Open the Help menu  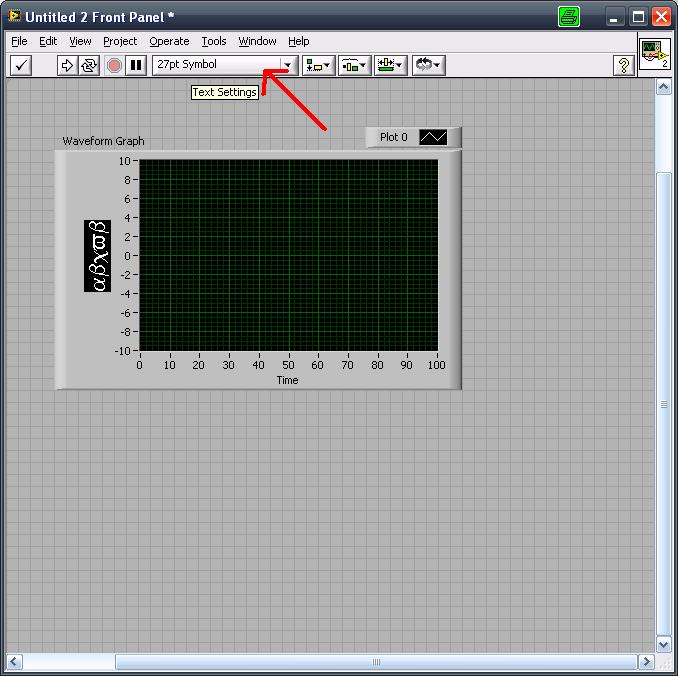298,41
